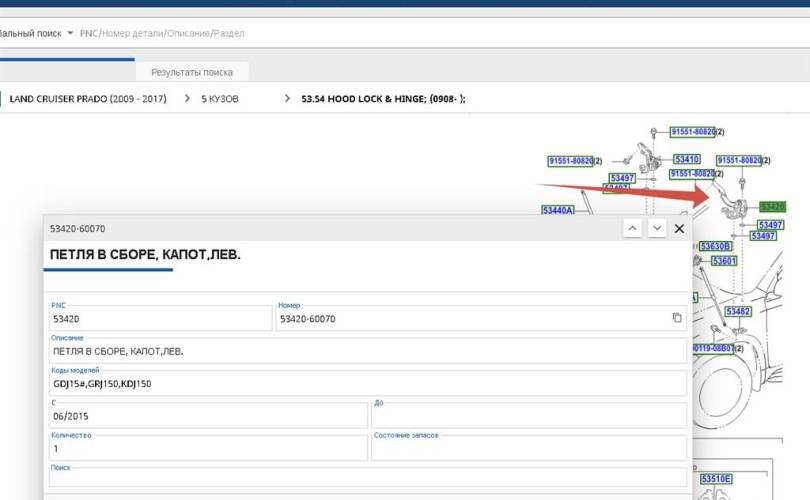Select part callout 53482 near the fender
Screen dimensions: 810x500
[738, 312]
